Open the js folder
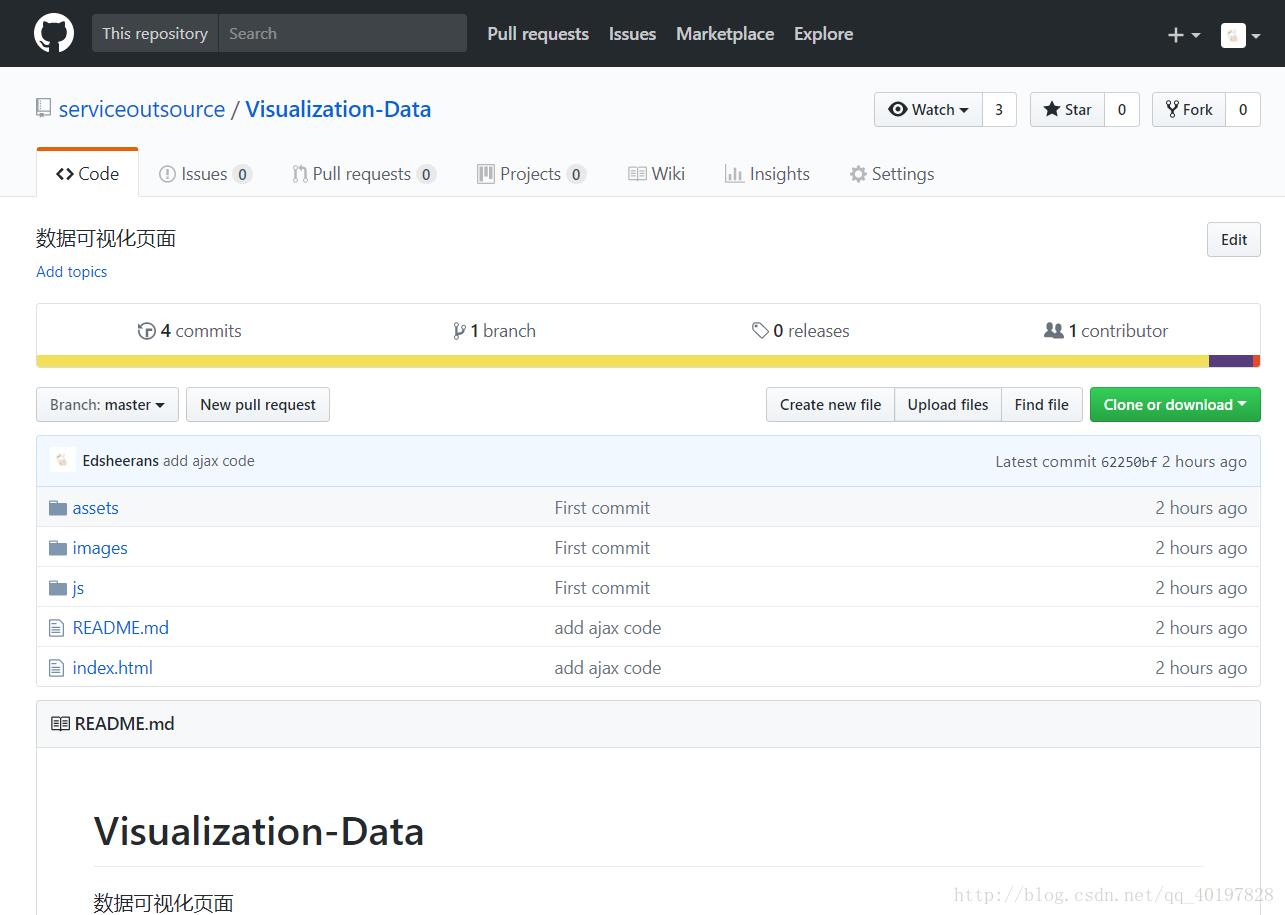Screen dimensions: 1285x915 coord(79,588)
